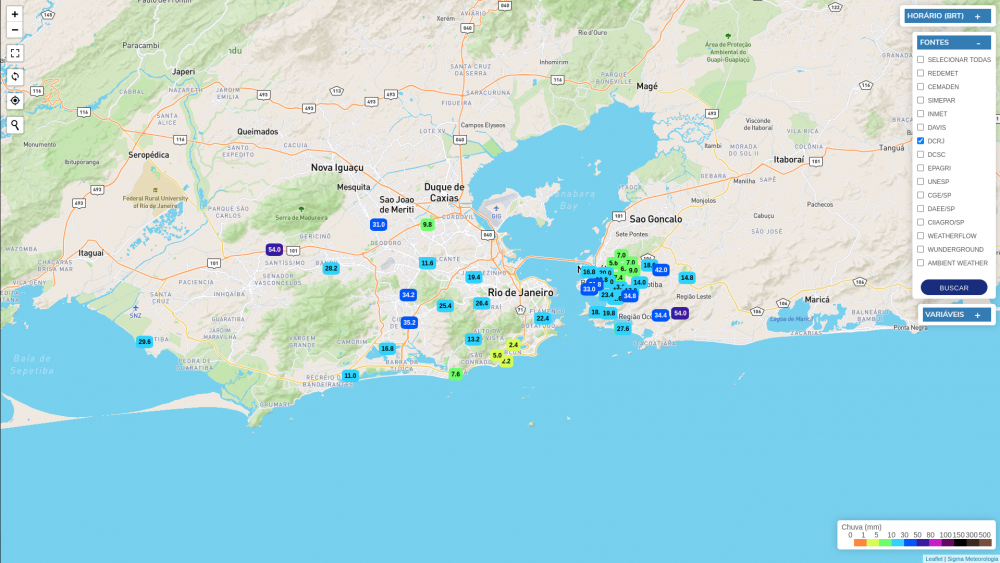This screenshot has width=1000, height=563.
Task: Enable the WUNDERGROUND source
Action: click(920, 249)
